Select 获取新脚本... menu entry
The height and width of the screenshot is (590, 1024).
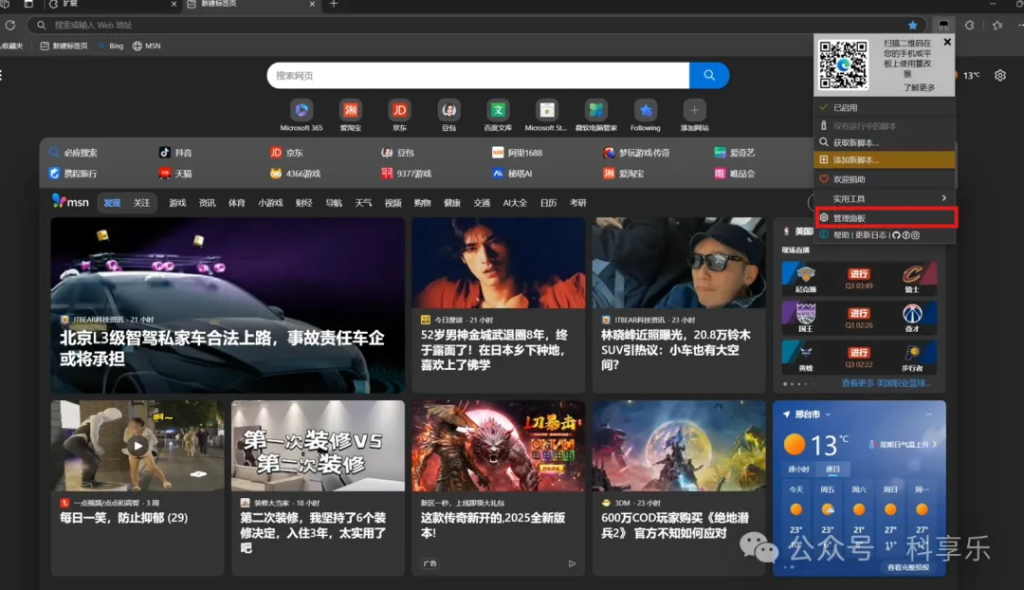pos(884,142)
